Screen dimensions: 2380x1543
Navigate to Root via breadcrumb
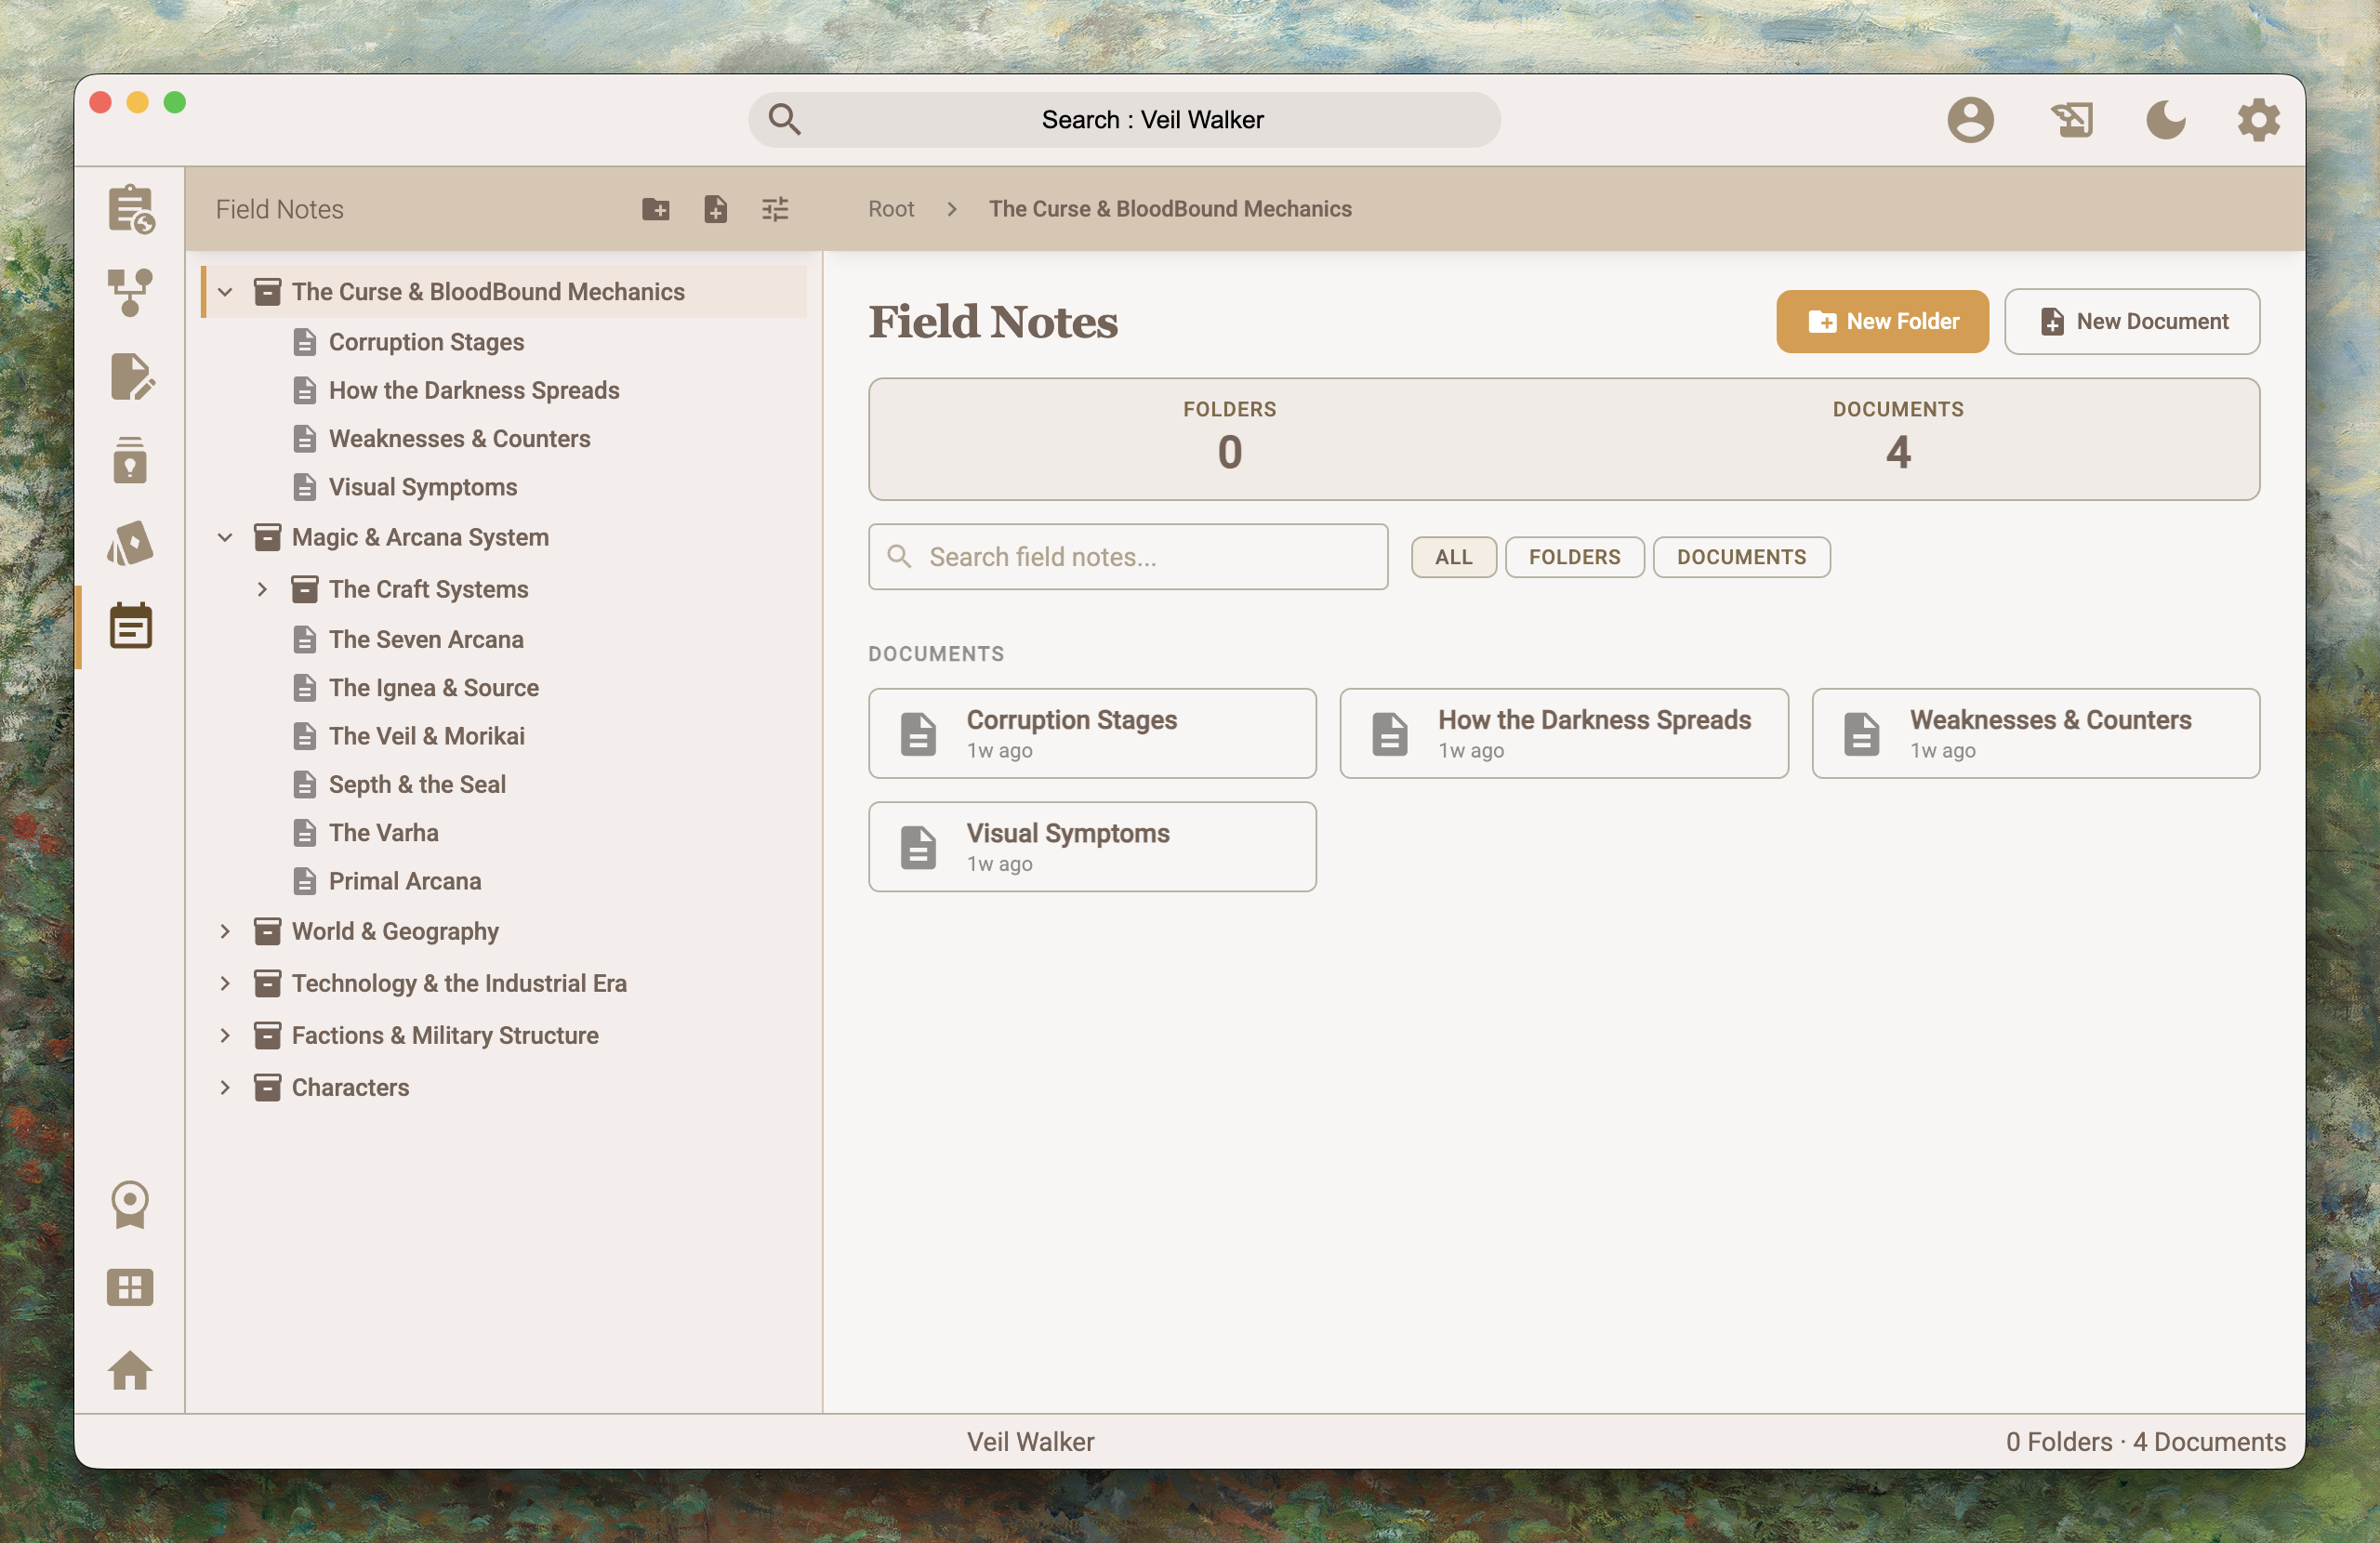click(890, 209)
